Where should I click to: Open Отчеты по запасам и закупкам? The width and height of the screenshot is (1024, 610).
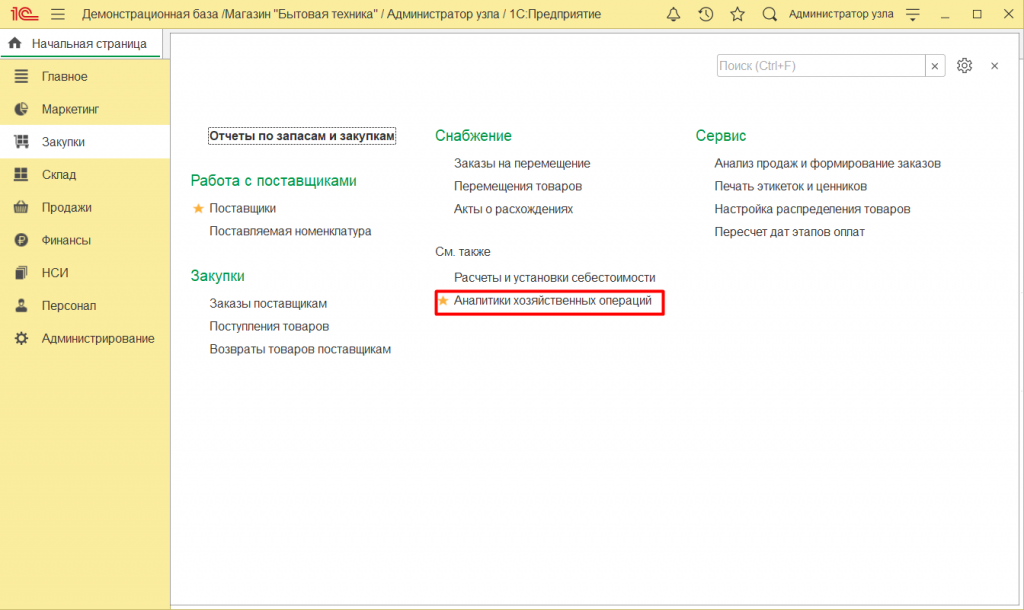[x=302, y=136]
